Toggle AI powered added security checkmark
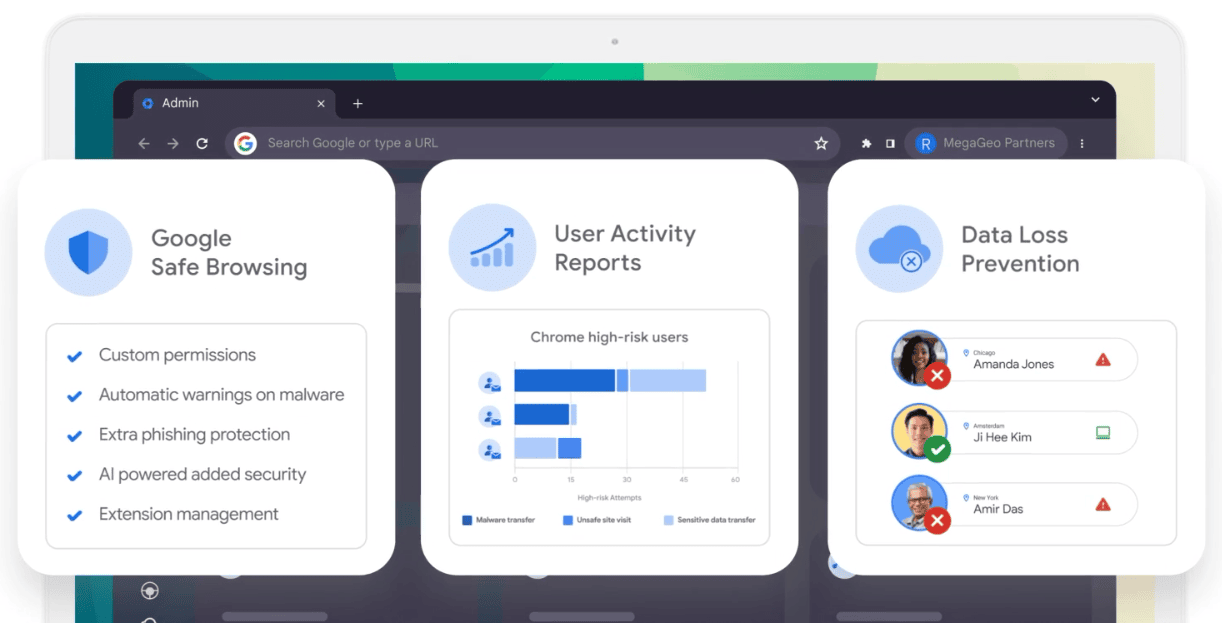Screen dimensions: 1222x629 (74, 476)
